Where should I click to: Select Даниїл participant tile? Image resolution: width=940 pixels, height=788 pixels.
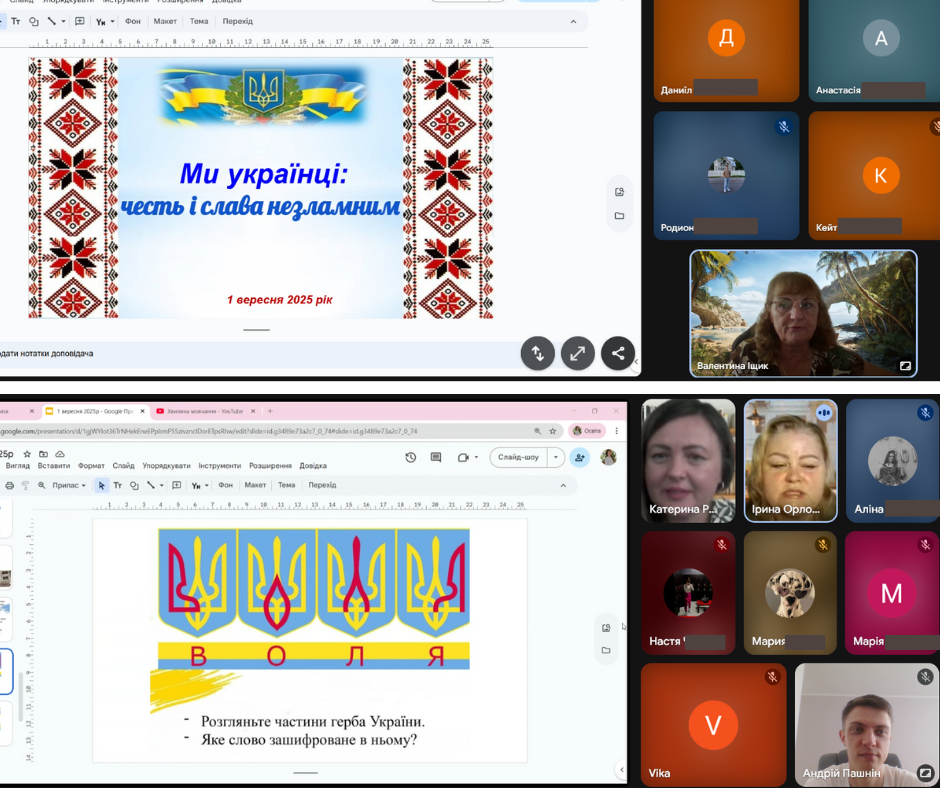pos(726,50)
